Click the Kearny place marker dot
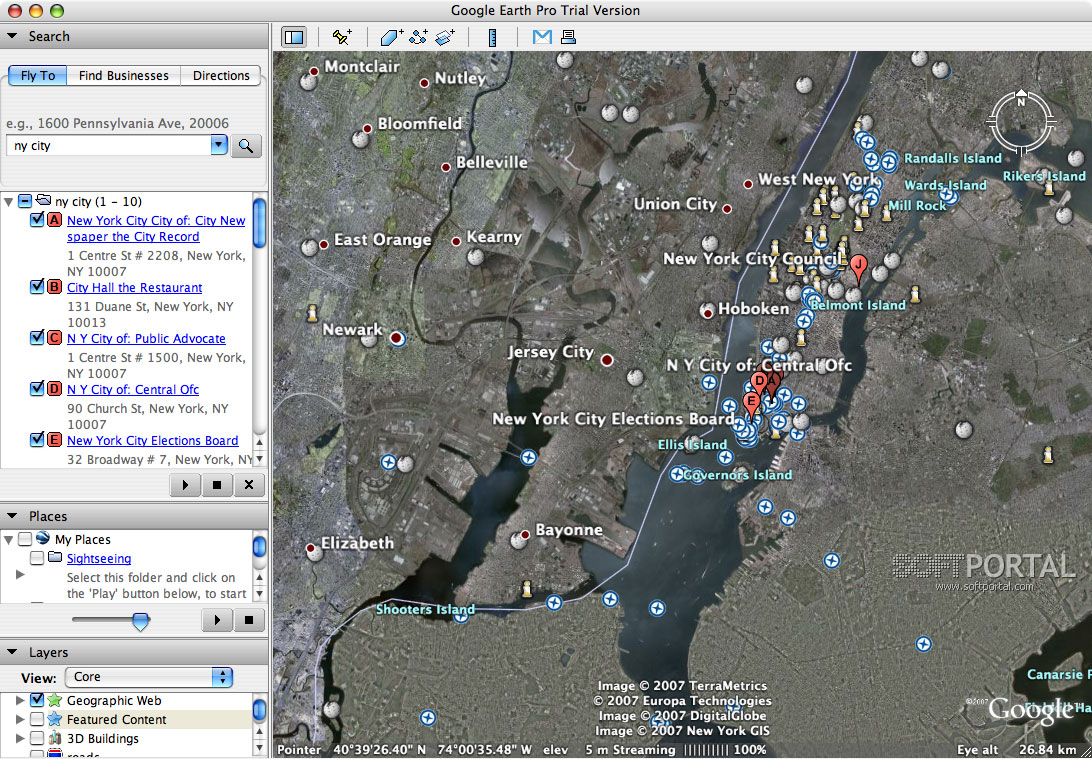Image resolution: width=1092 pixels, height=759 pixels. (x=456, y=242)
